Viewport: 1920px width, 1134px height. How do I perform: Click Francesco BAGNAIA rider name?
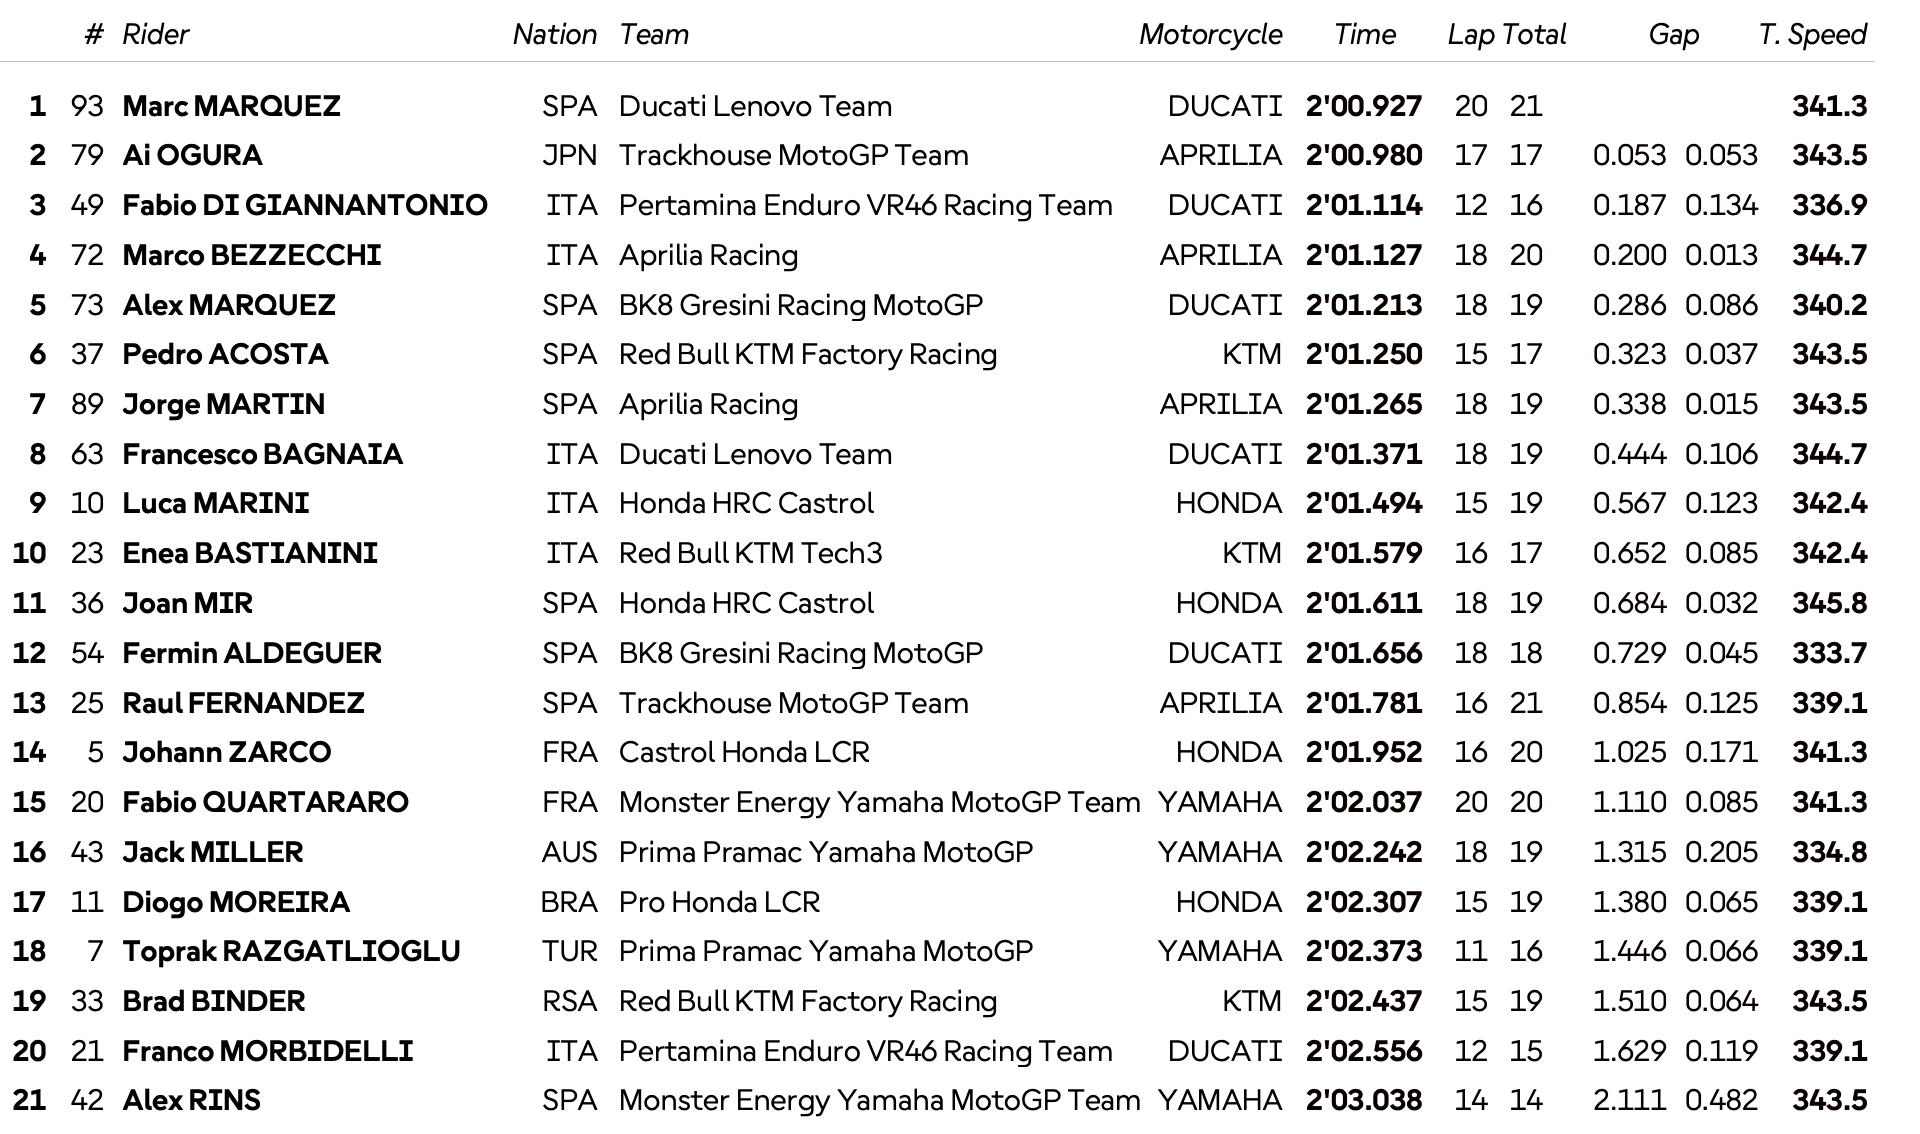(x=262, y=454)
